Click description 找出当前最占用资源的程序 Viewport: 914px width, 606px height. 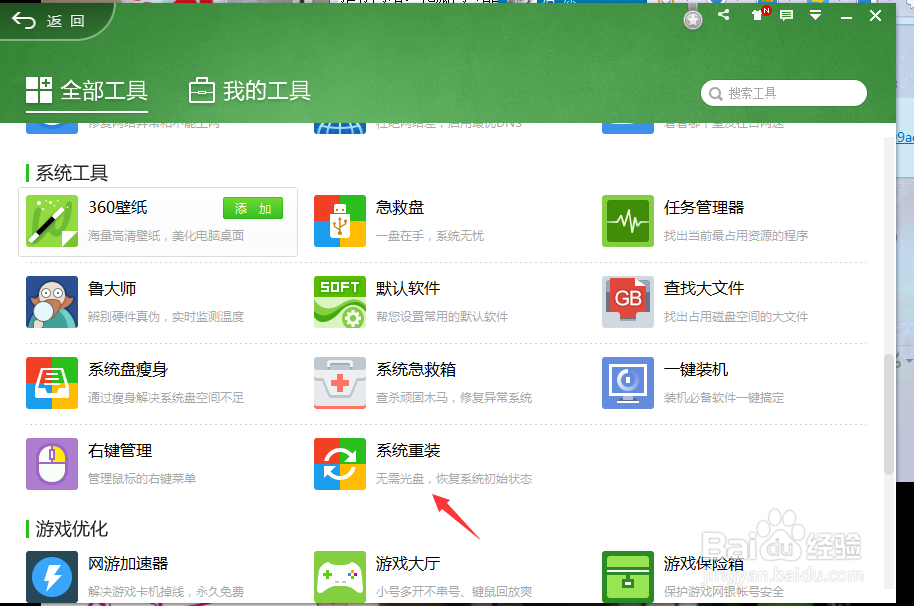click(x=736, y=235)
